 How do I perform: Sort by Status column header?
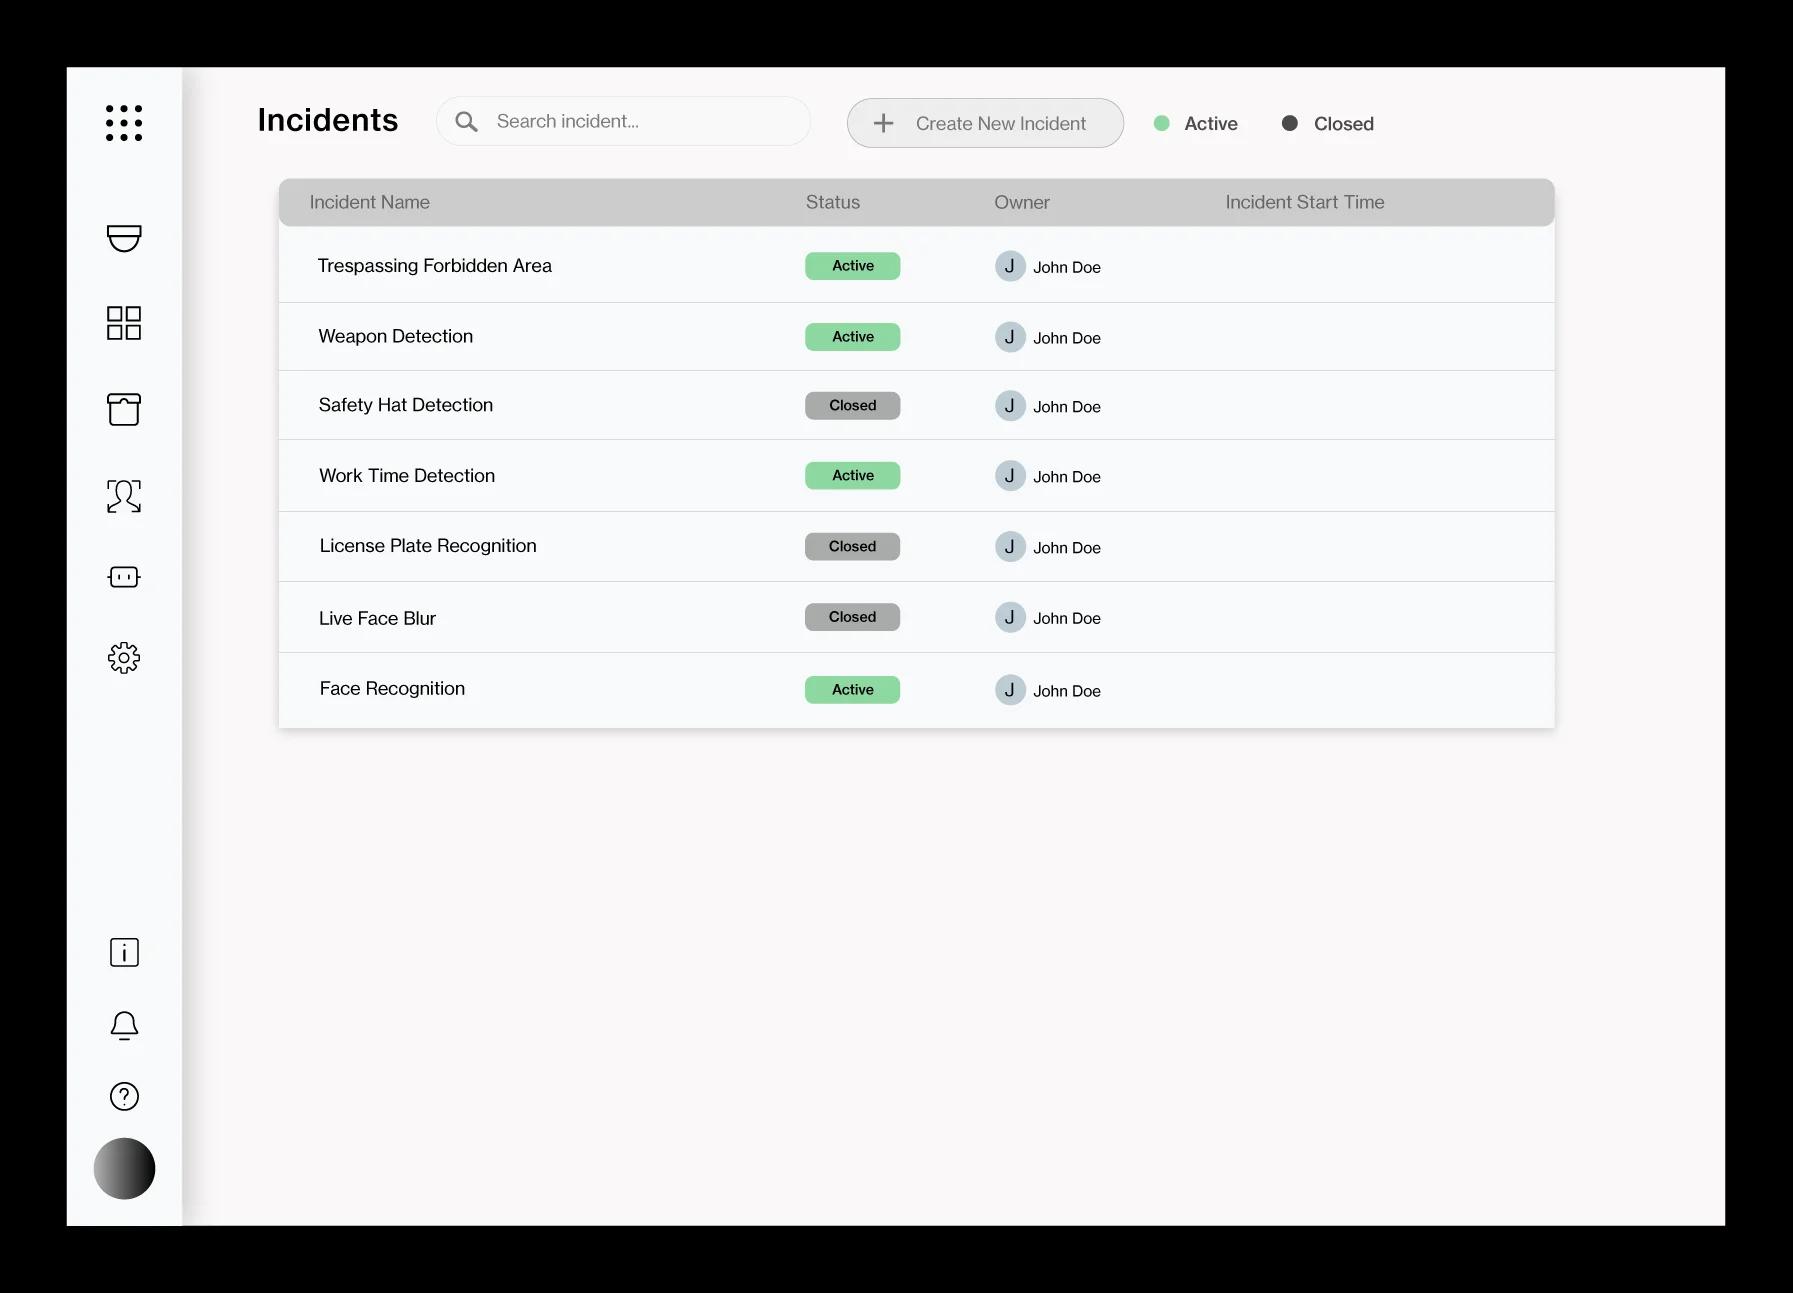coord(833,202)
